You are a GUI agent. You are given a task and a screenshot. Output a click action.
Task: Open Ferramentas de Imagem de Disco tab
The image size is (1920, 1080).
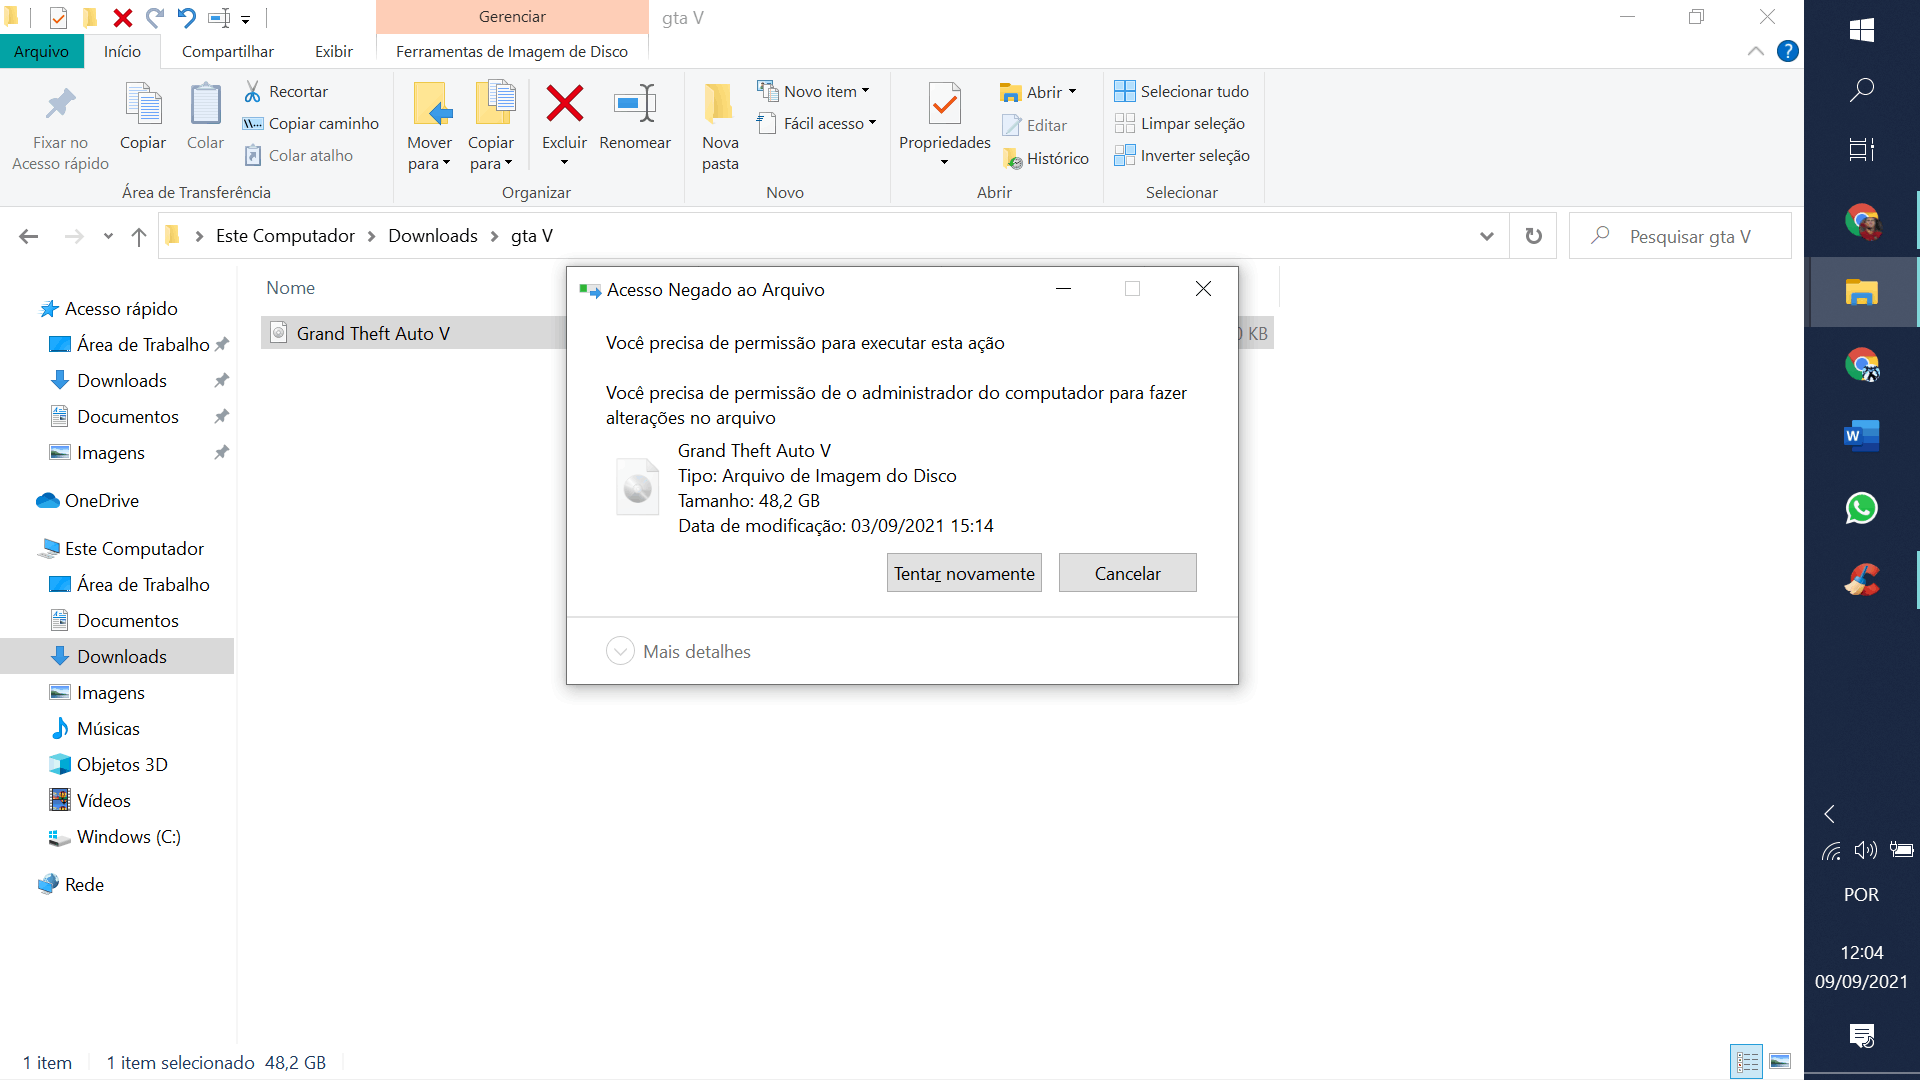[x=512, y=51]
